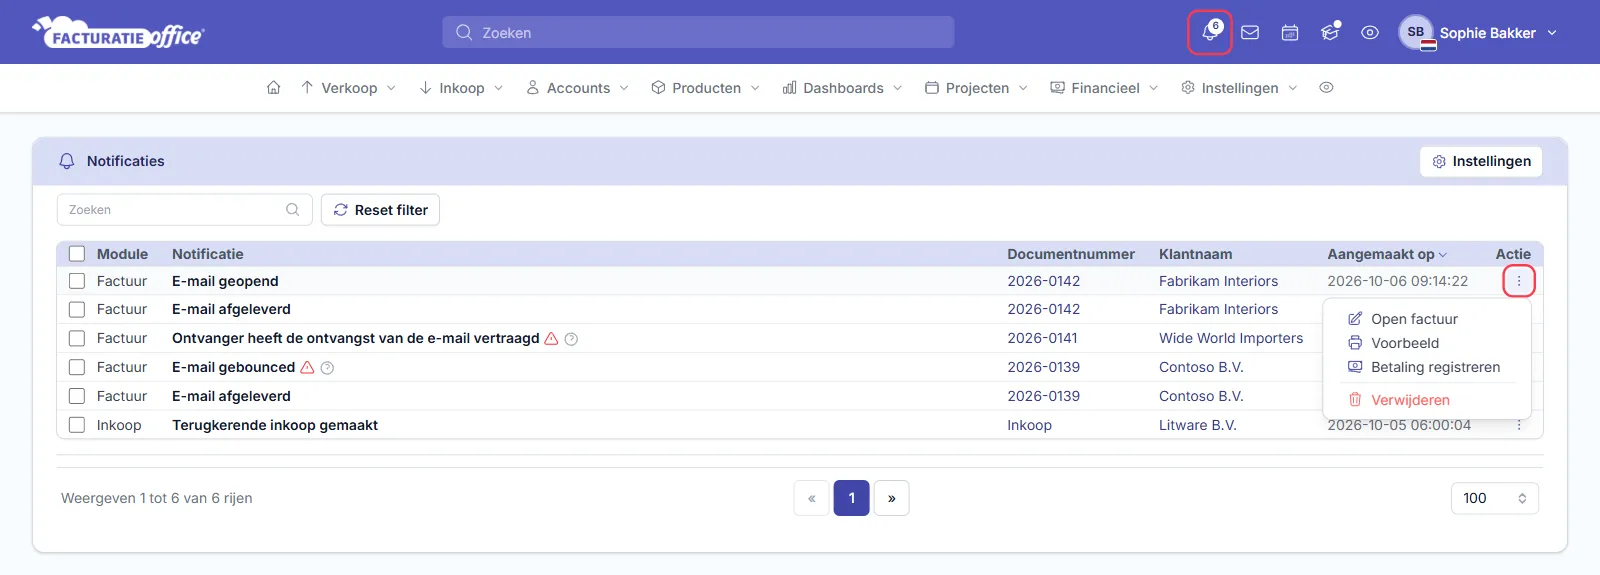Open Contoso B.V. link in gebounced row
The image size is (1600, 575).
click(x=1201, y=367)
